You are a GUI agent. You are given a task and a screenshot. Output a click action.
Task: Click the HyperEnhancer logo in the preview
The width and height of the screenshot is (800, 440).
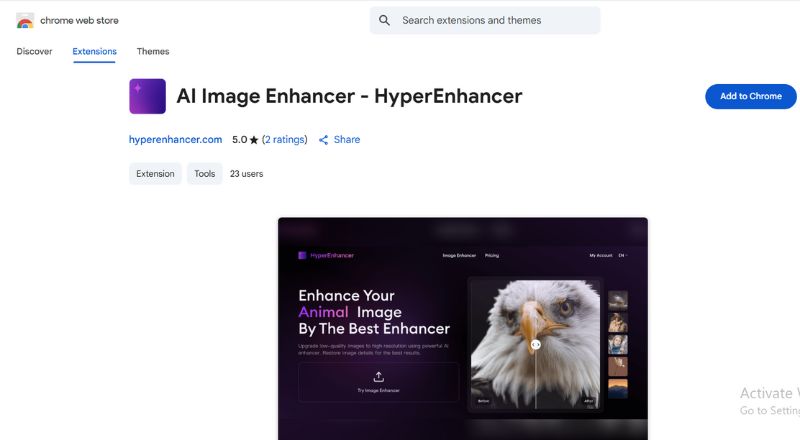pyautogui.click(x=326, y=255)
